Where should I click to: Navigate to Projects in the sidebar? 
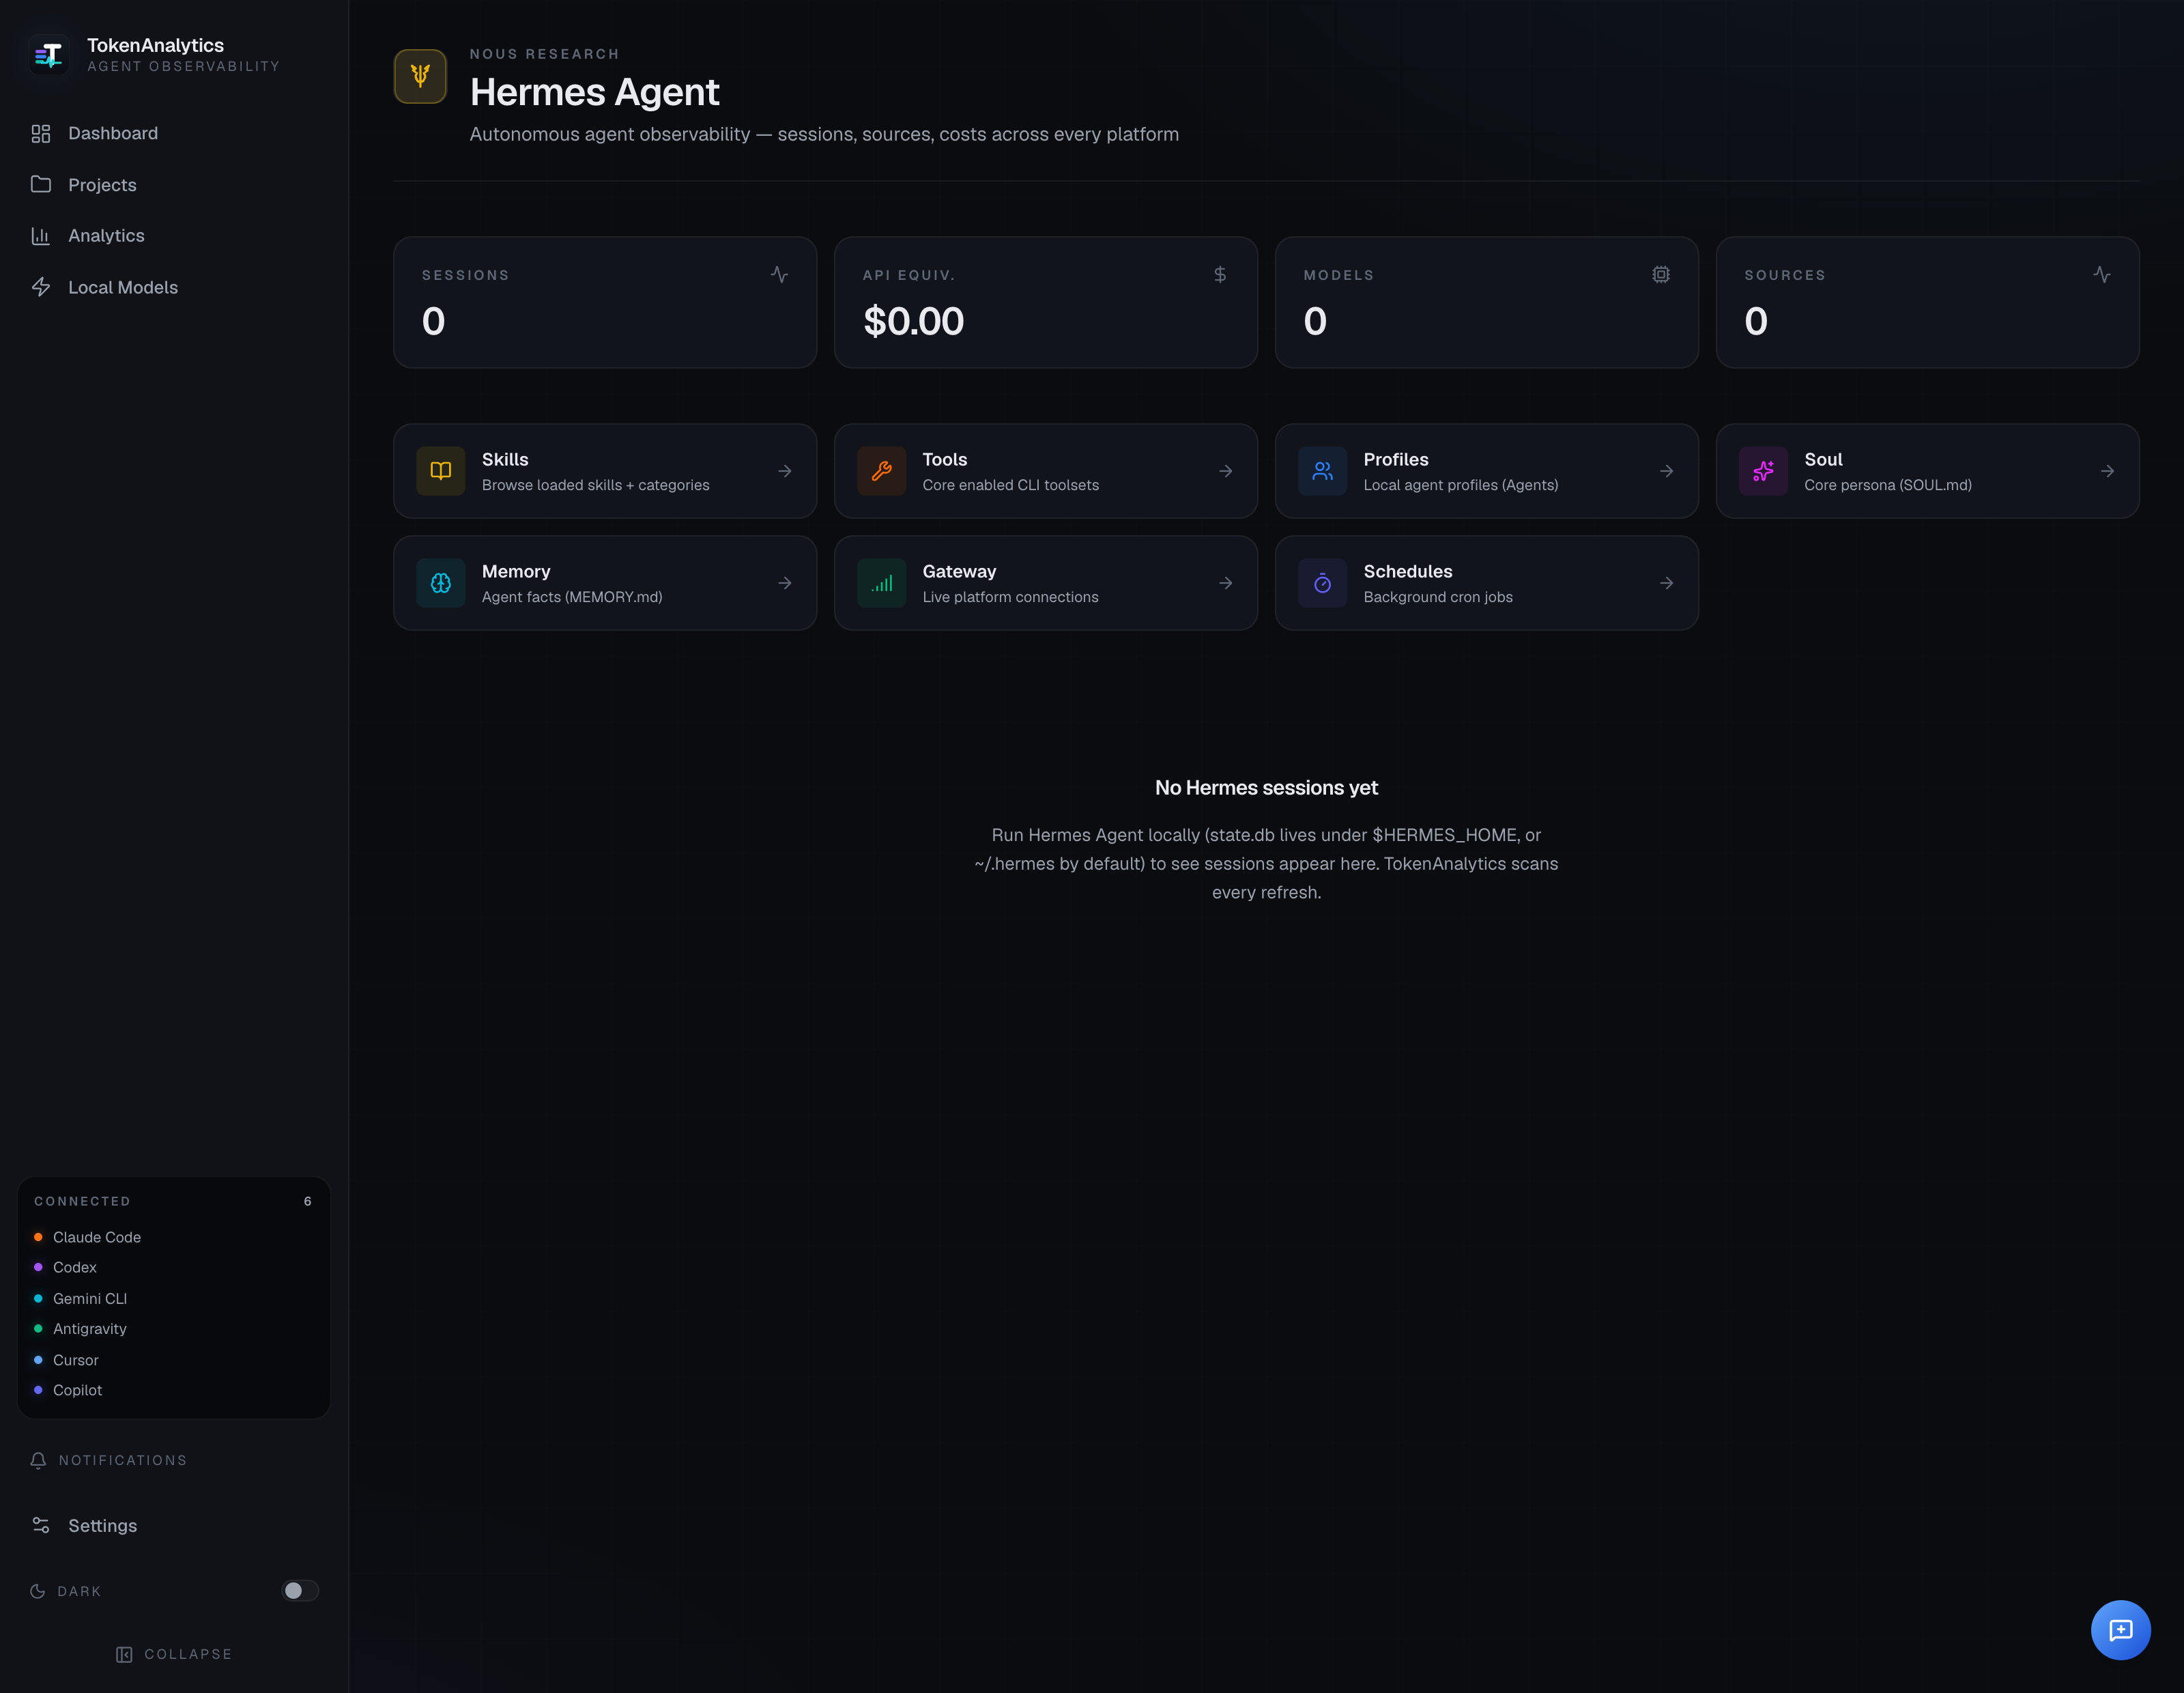click(102, 185)
